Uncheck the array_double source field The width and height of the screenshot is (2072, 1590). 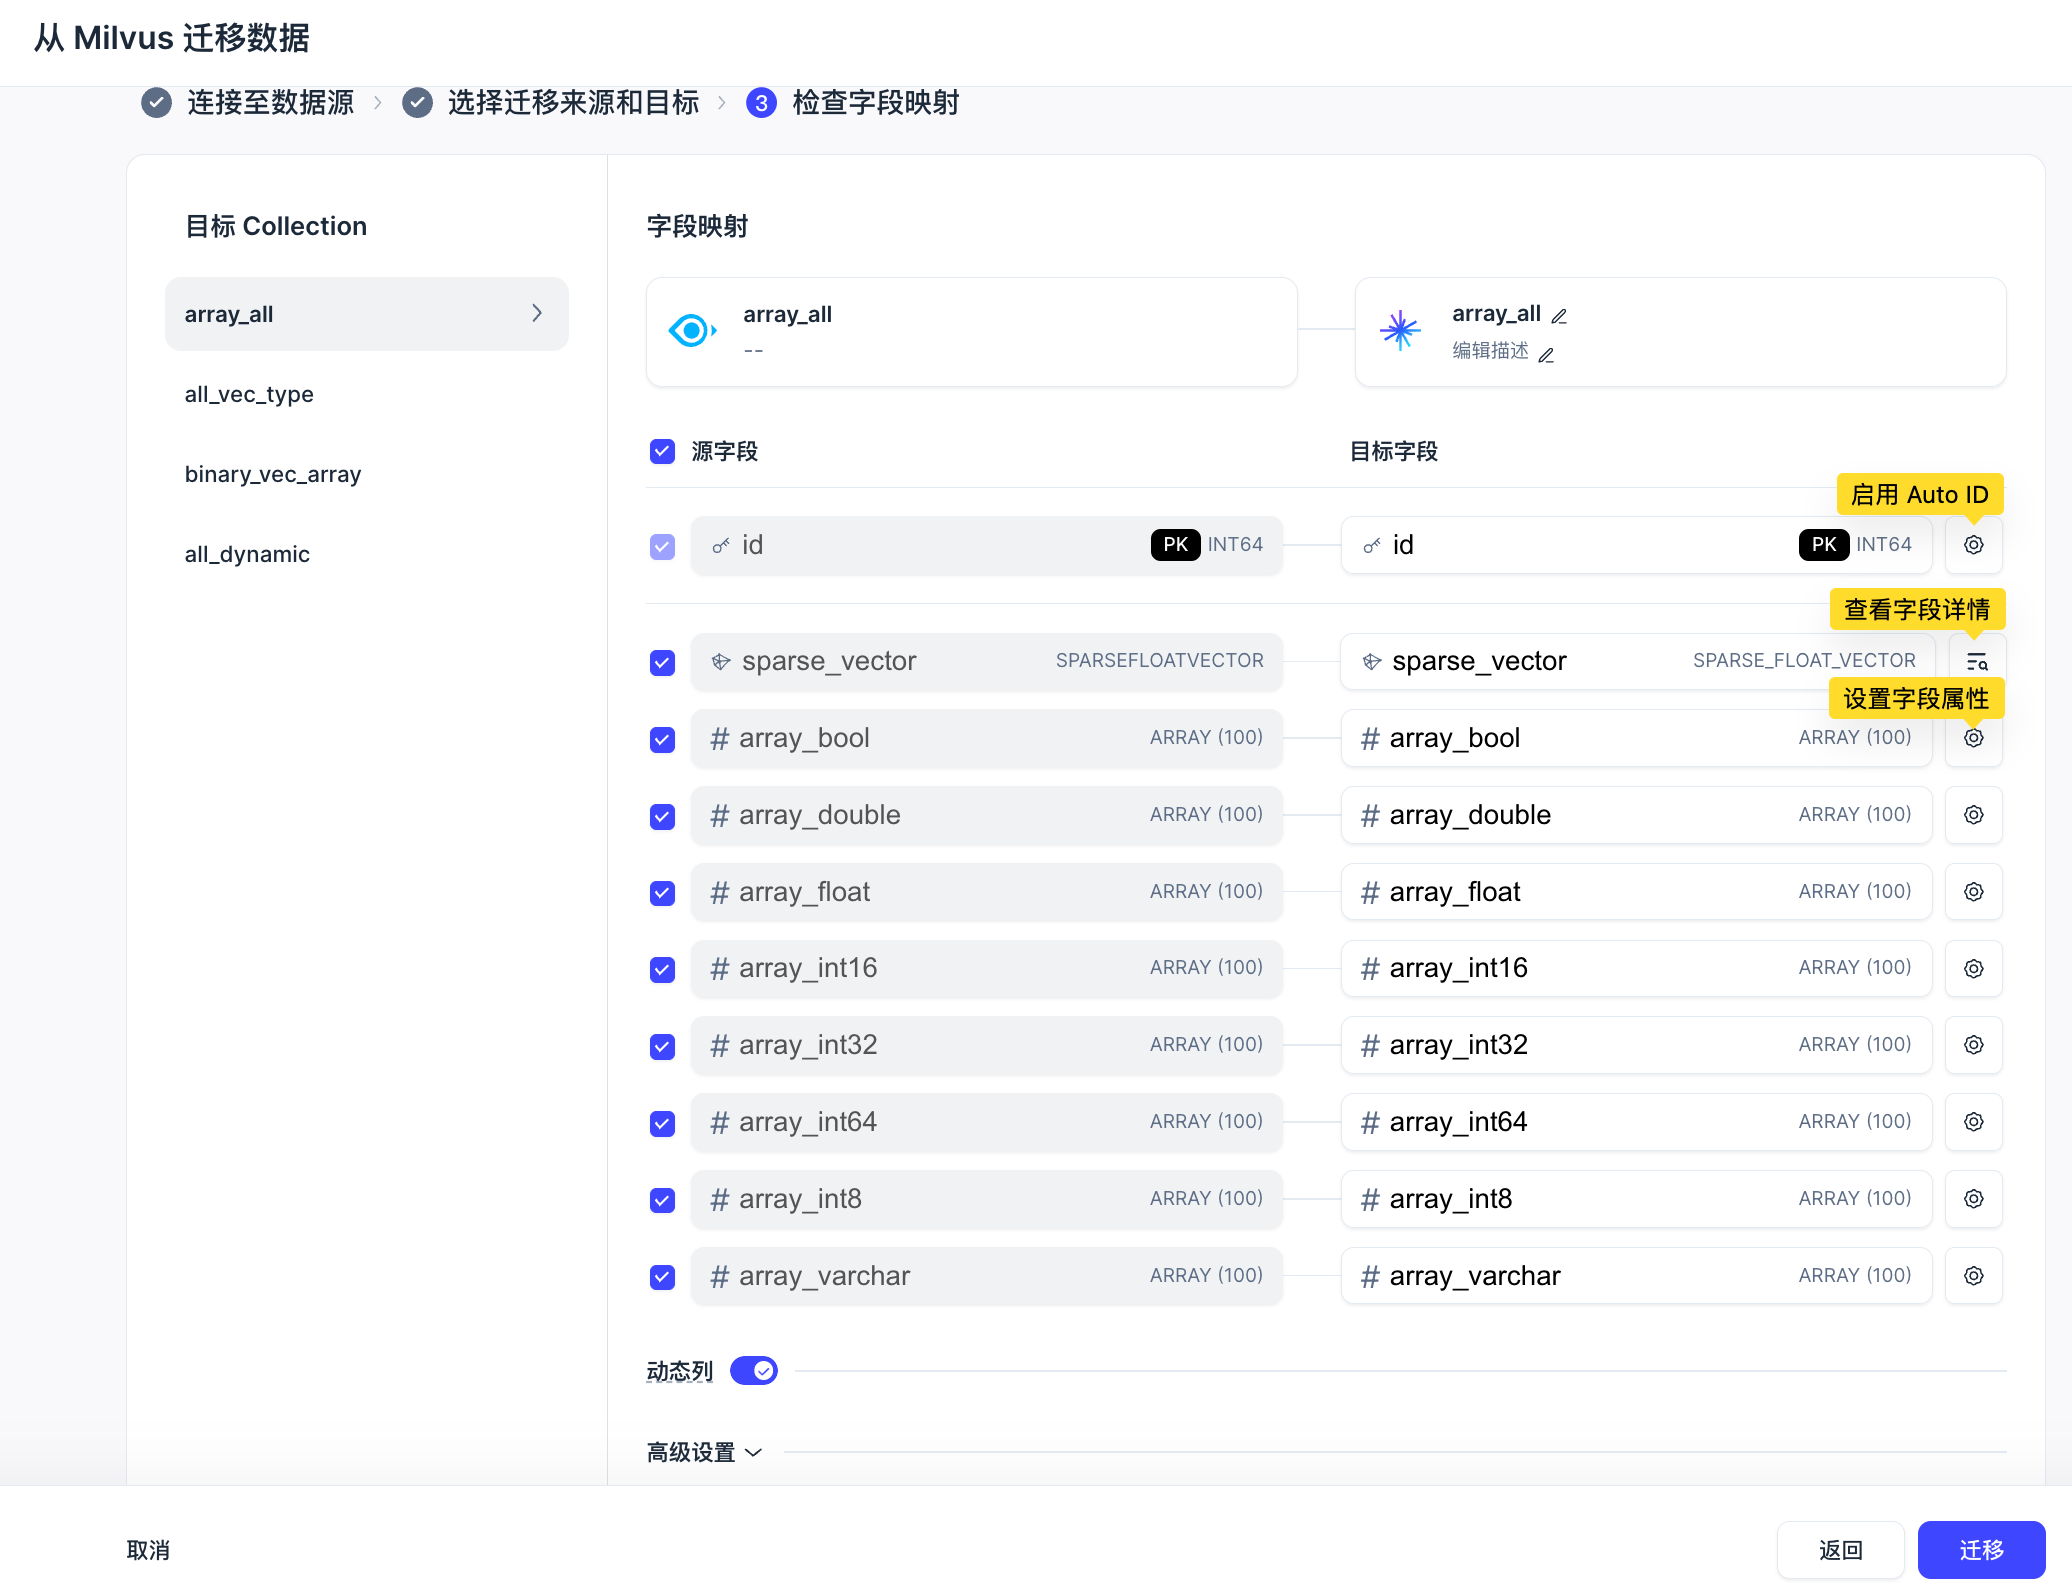coord(662,817)
